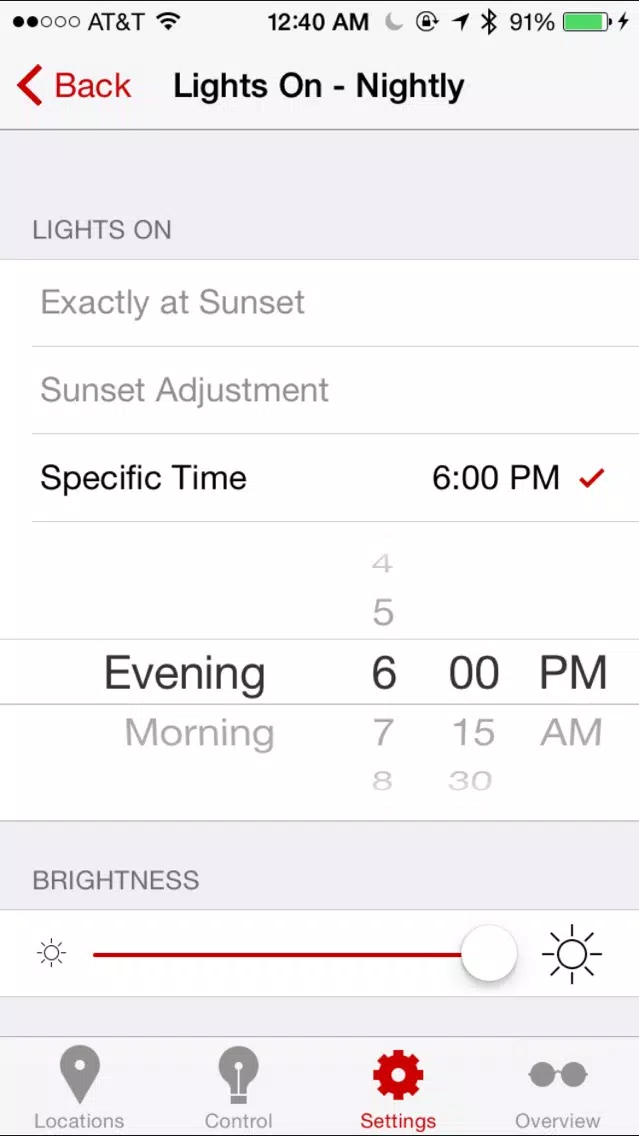
Task: Tap the Bluetooth icon in status bar
Action: coord(489,22)
